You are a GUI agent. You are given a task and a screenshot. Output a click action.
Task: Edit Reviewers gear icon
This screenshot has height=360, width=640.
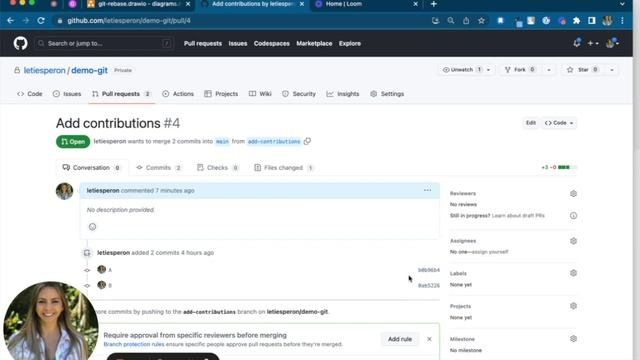click(x=573, y=193)
